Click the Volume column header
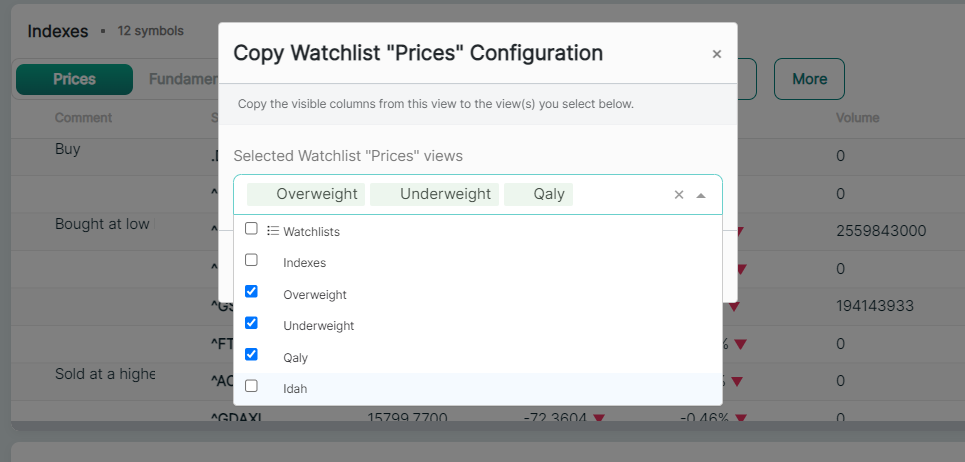The height and width of the screenshot is (462, 965). [858, 118]
